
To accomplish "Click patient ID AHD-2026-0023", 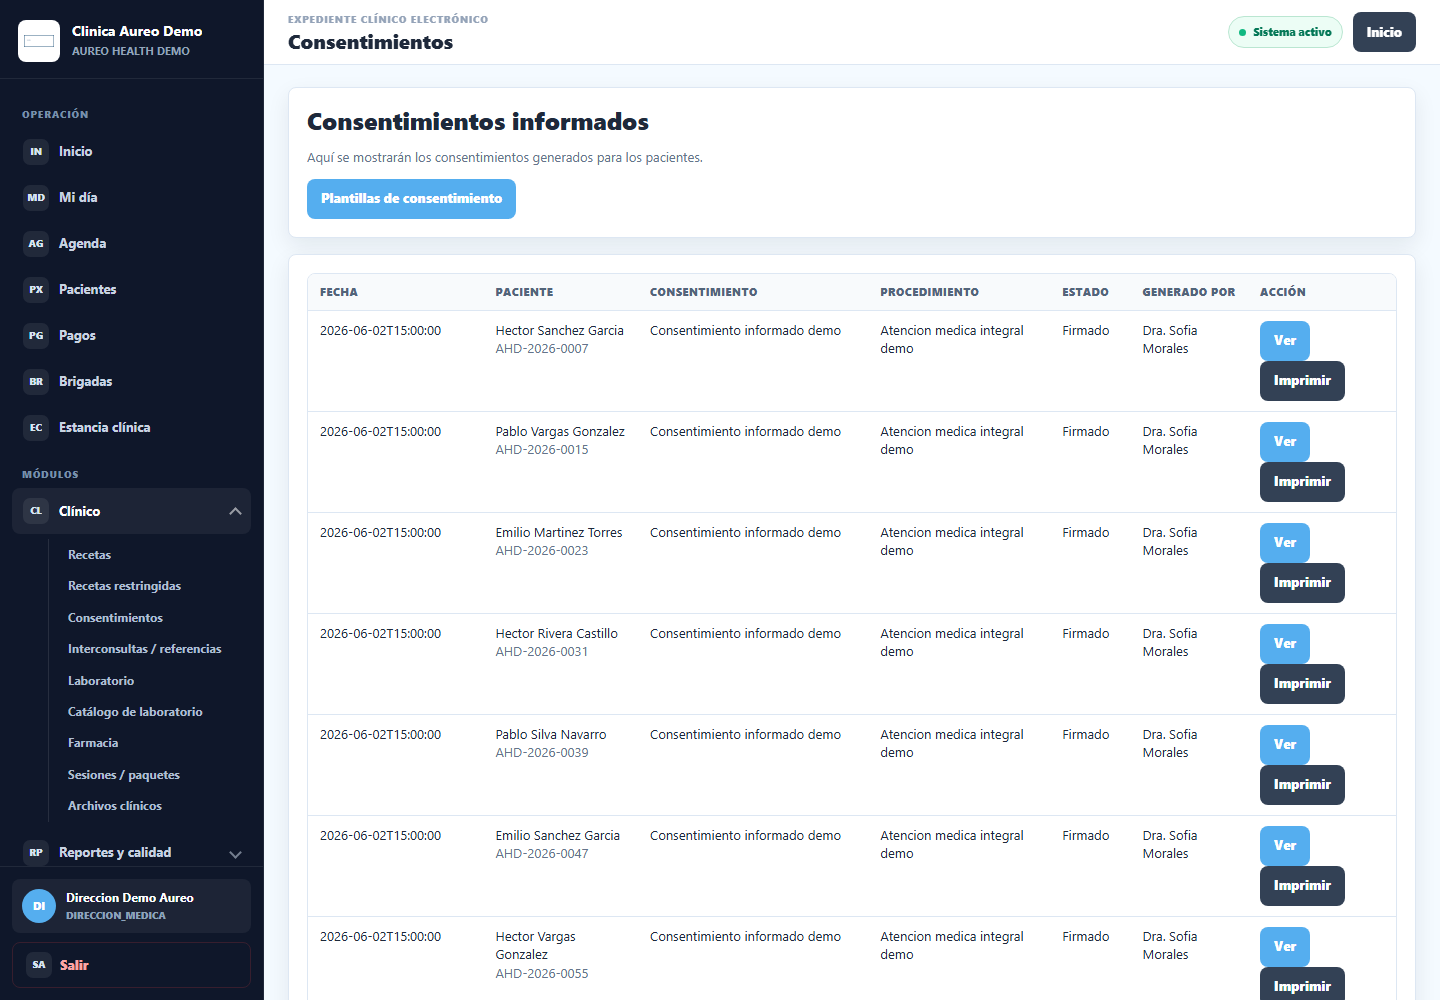I will [x=542, y=551].
